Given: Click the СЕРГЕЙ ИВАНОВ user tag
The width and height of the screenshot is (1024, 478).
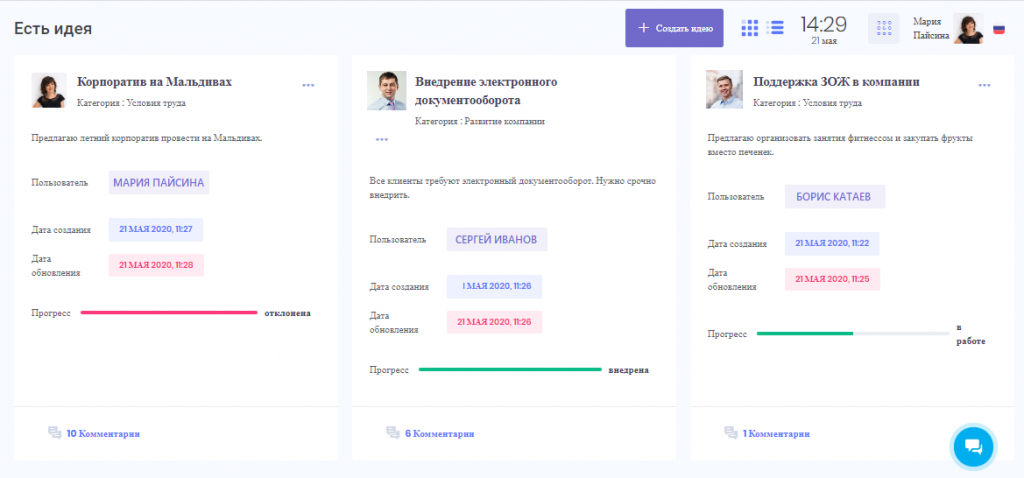Looking at the screenshot, I should [497, 240].
